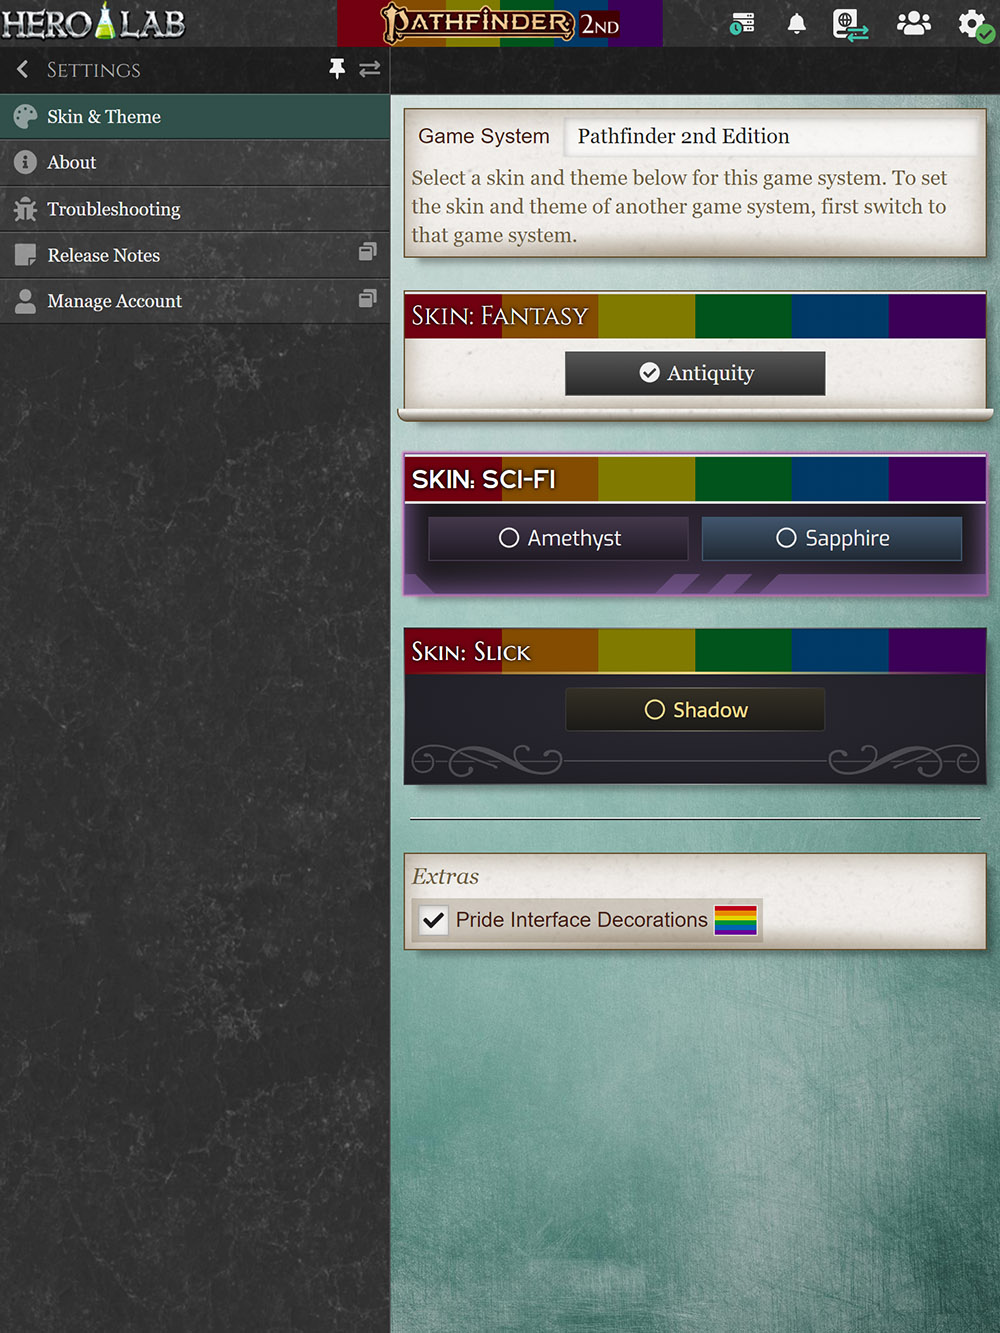
Task: Click the Troubleshooting bug icon
Action: [25, 209]
